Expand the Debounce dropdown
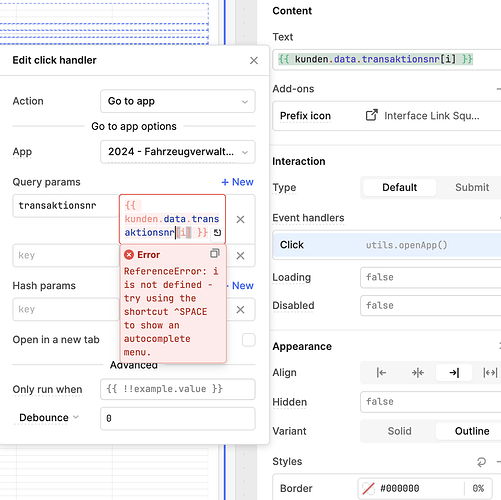 coord(49,418)
